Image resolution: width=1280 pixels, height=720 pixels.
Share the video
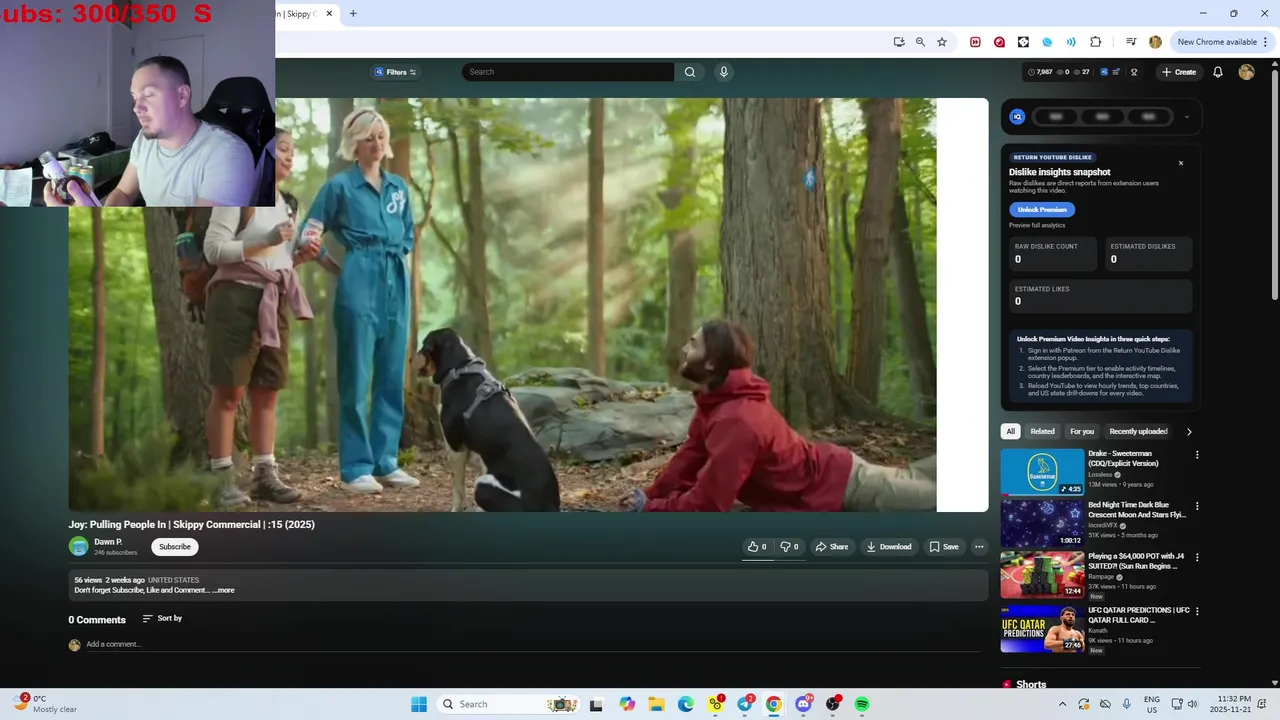pyautogui.click(x=832, y=547)
